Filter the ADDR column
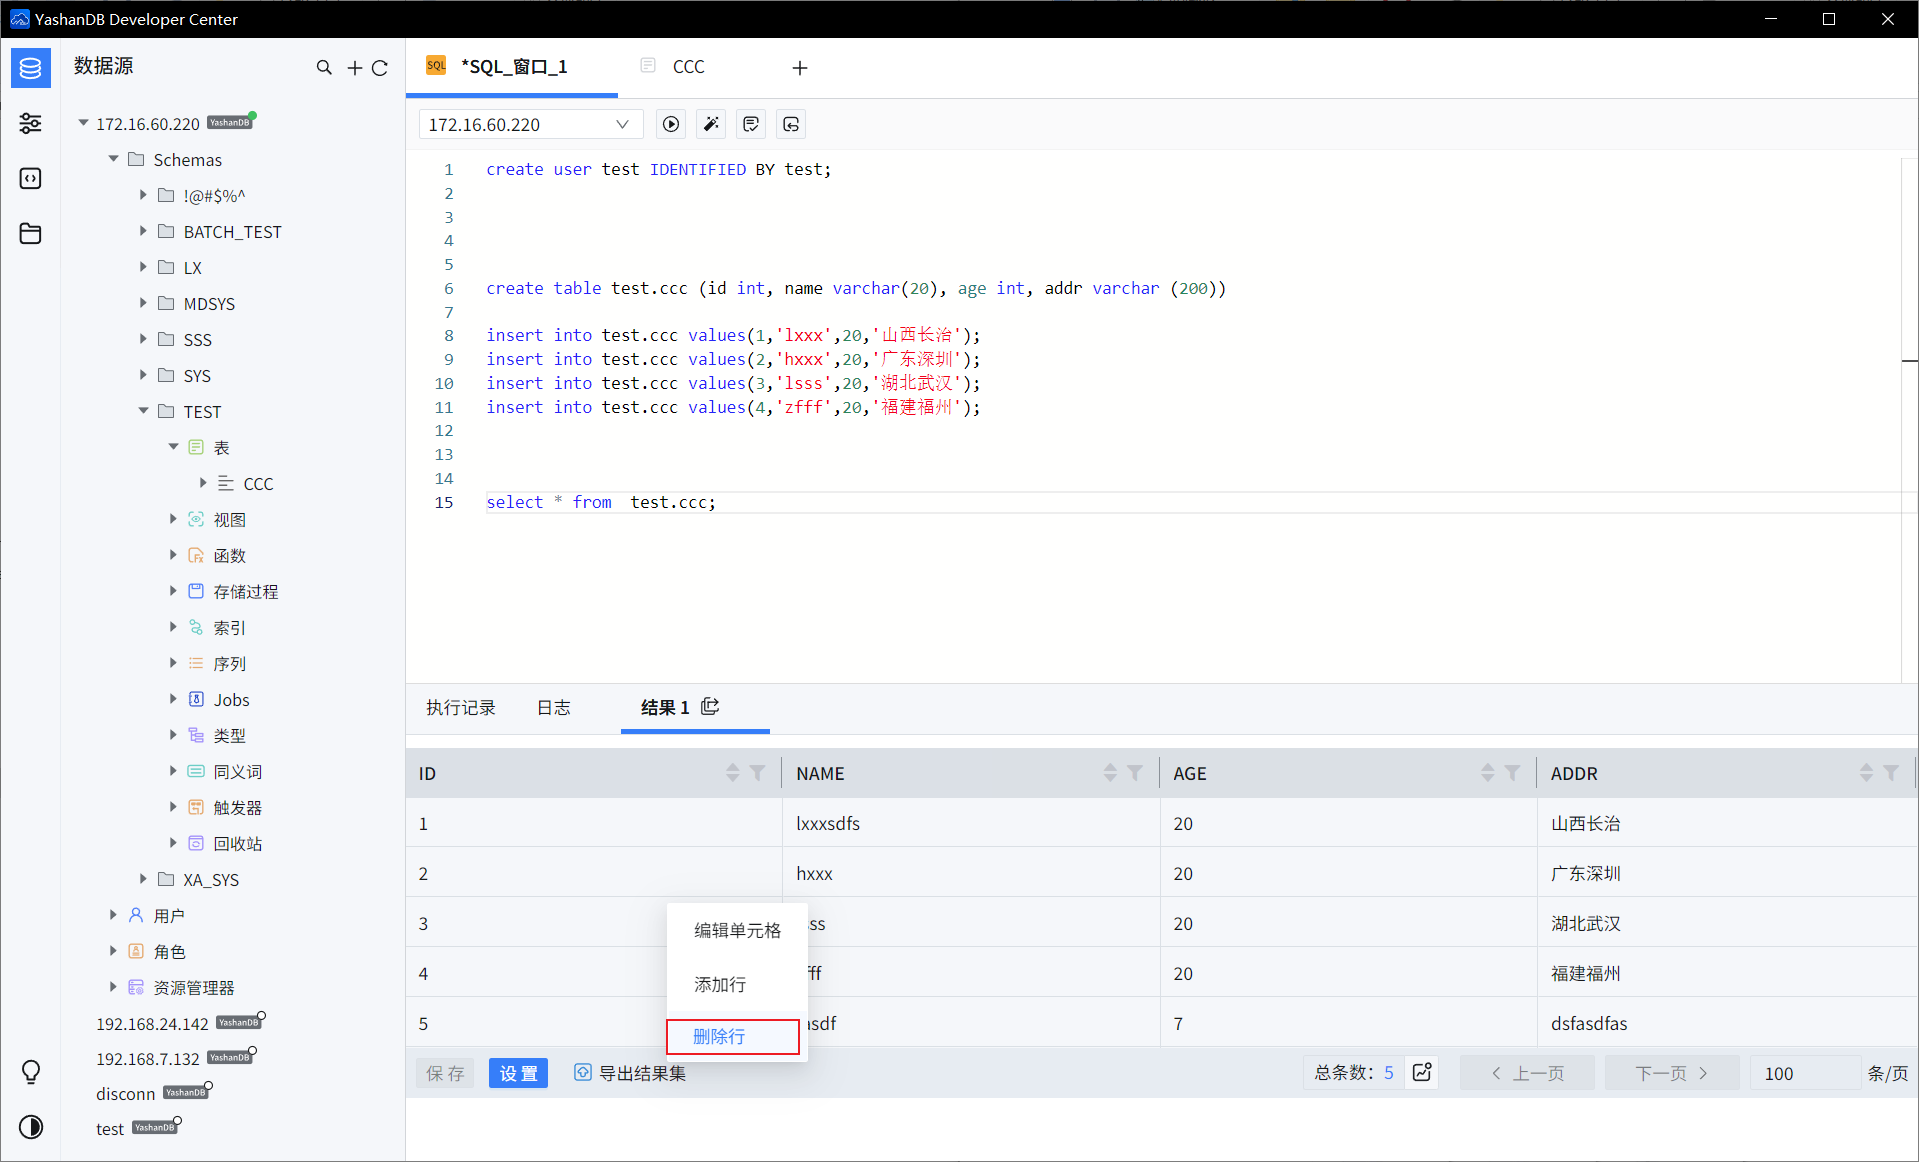Viewport: 1919px width, 1162px height. click(x=1891, y=772)
